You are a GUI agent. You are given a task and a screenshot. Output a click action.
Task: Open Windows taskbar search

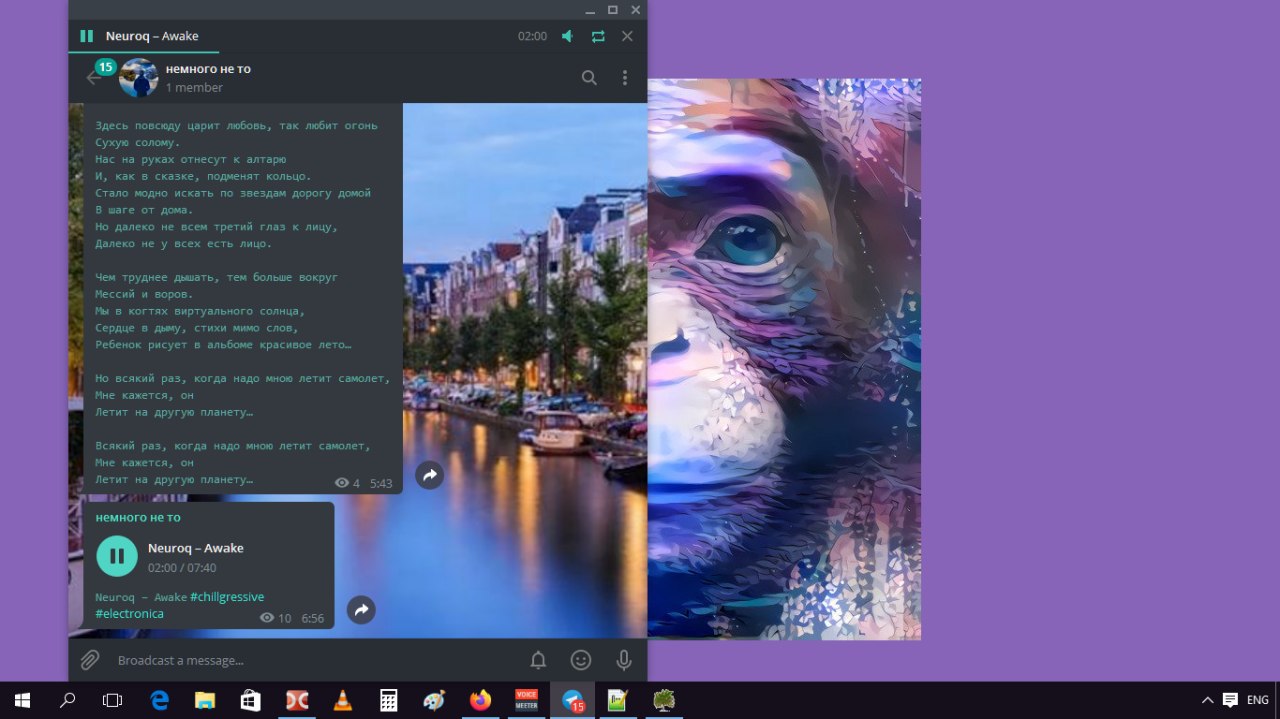67,701
